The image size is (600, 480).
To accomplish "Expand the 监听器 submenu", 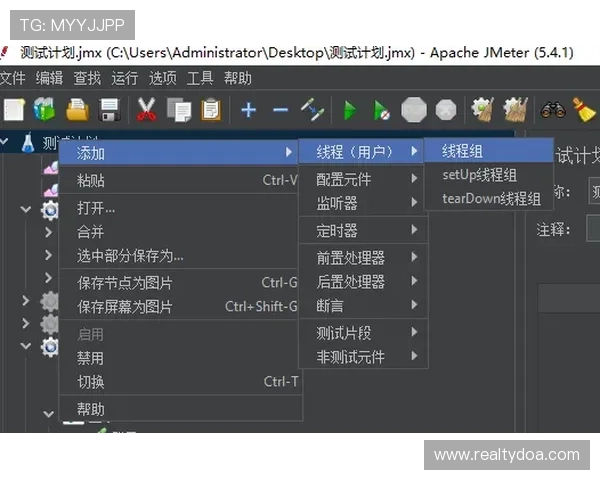I will (362, 202).
